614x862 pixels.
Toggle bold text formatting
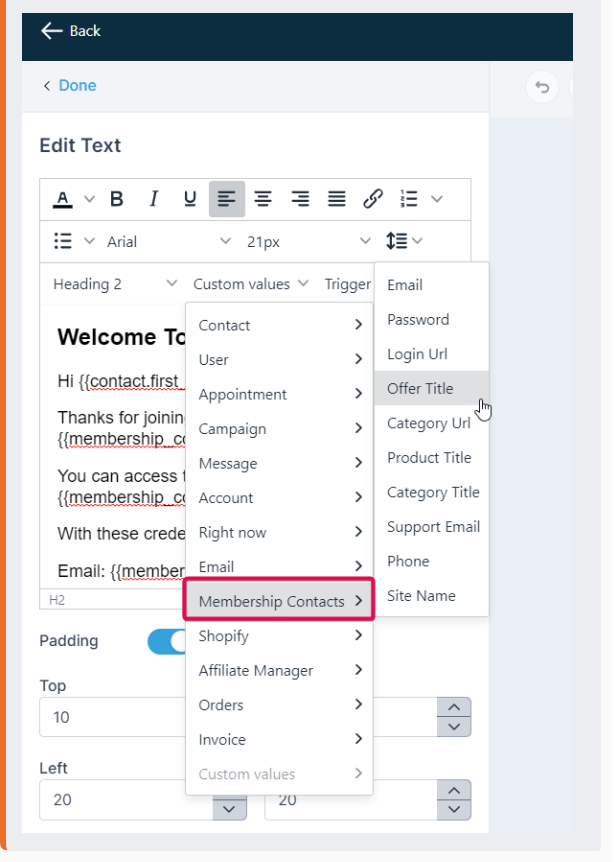[117, 199]
